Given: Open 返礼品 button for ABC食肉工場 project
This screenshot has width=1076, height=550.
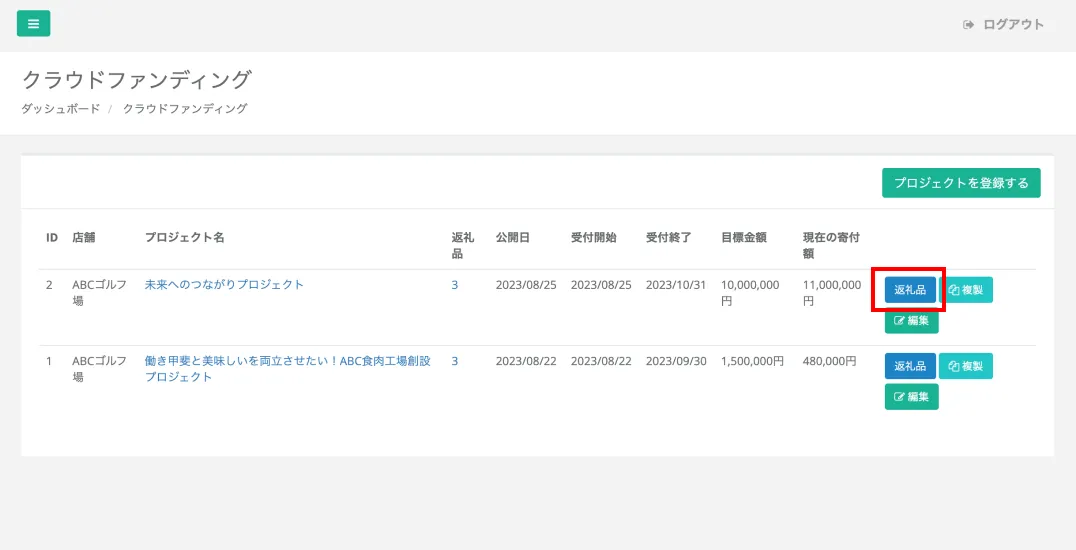Looking at the screenshot, I should (910, 366).
